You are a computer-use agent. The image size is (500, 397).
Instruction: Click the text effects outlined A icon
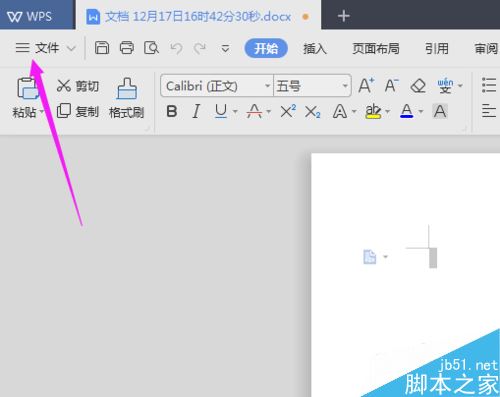pos(340,111)
